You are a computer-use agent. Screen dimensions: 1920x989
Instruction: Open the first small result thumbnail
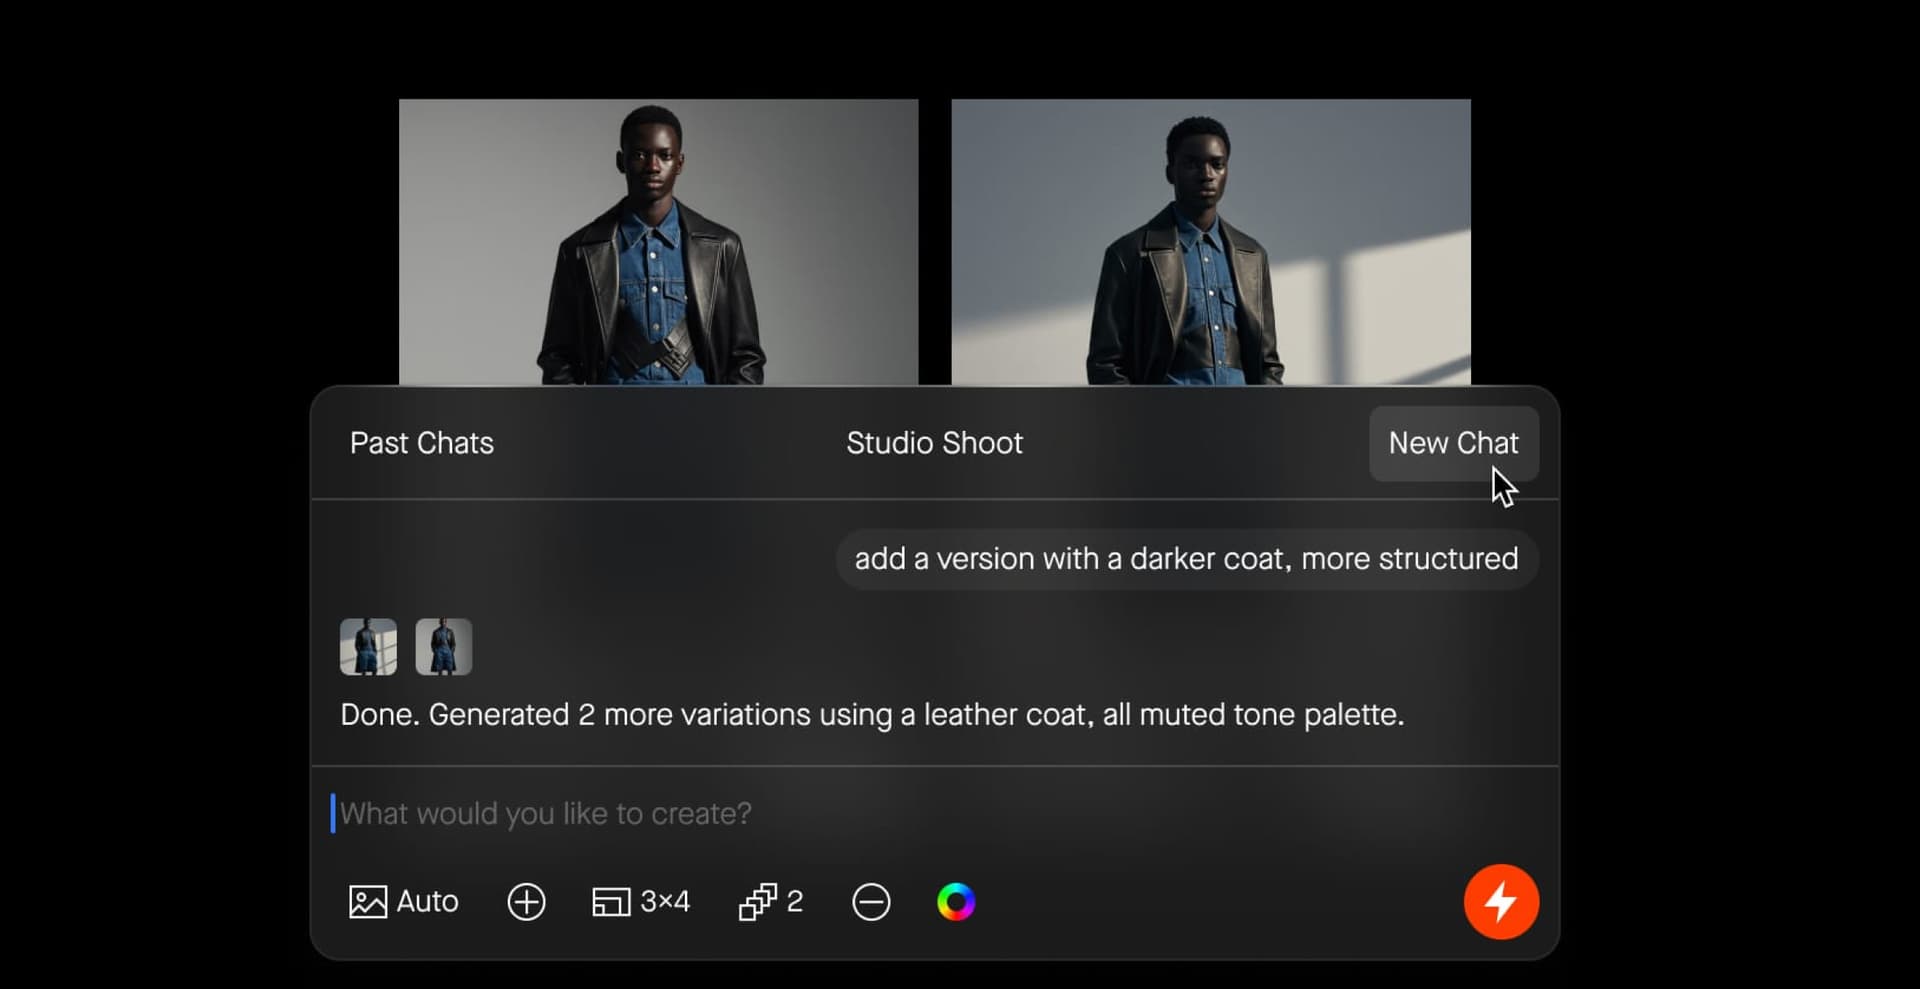coord(368,647)
